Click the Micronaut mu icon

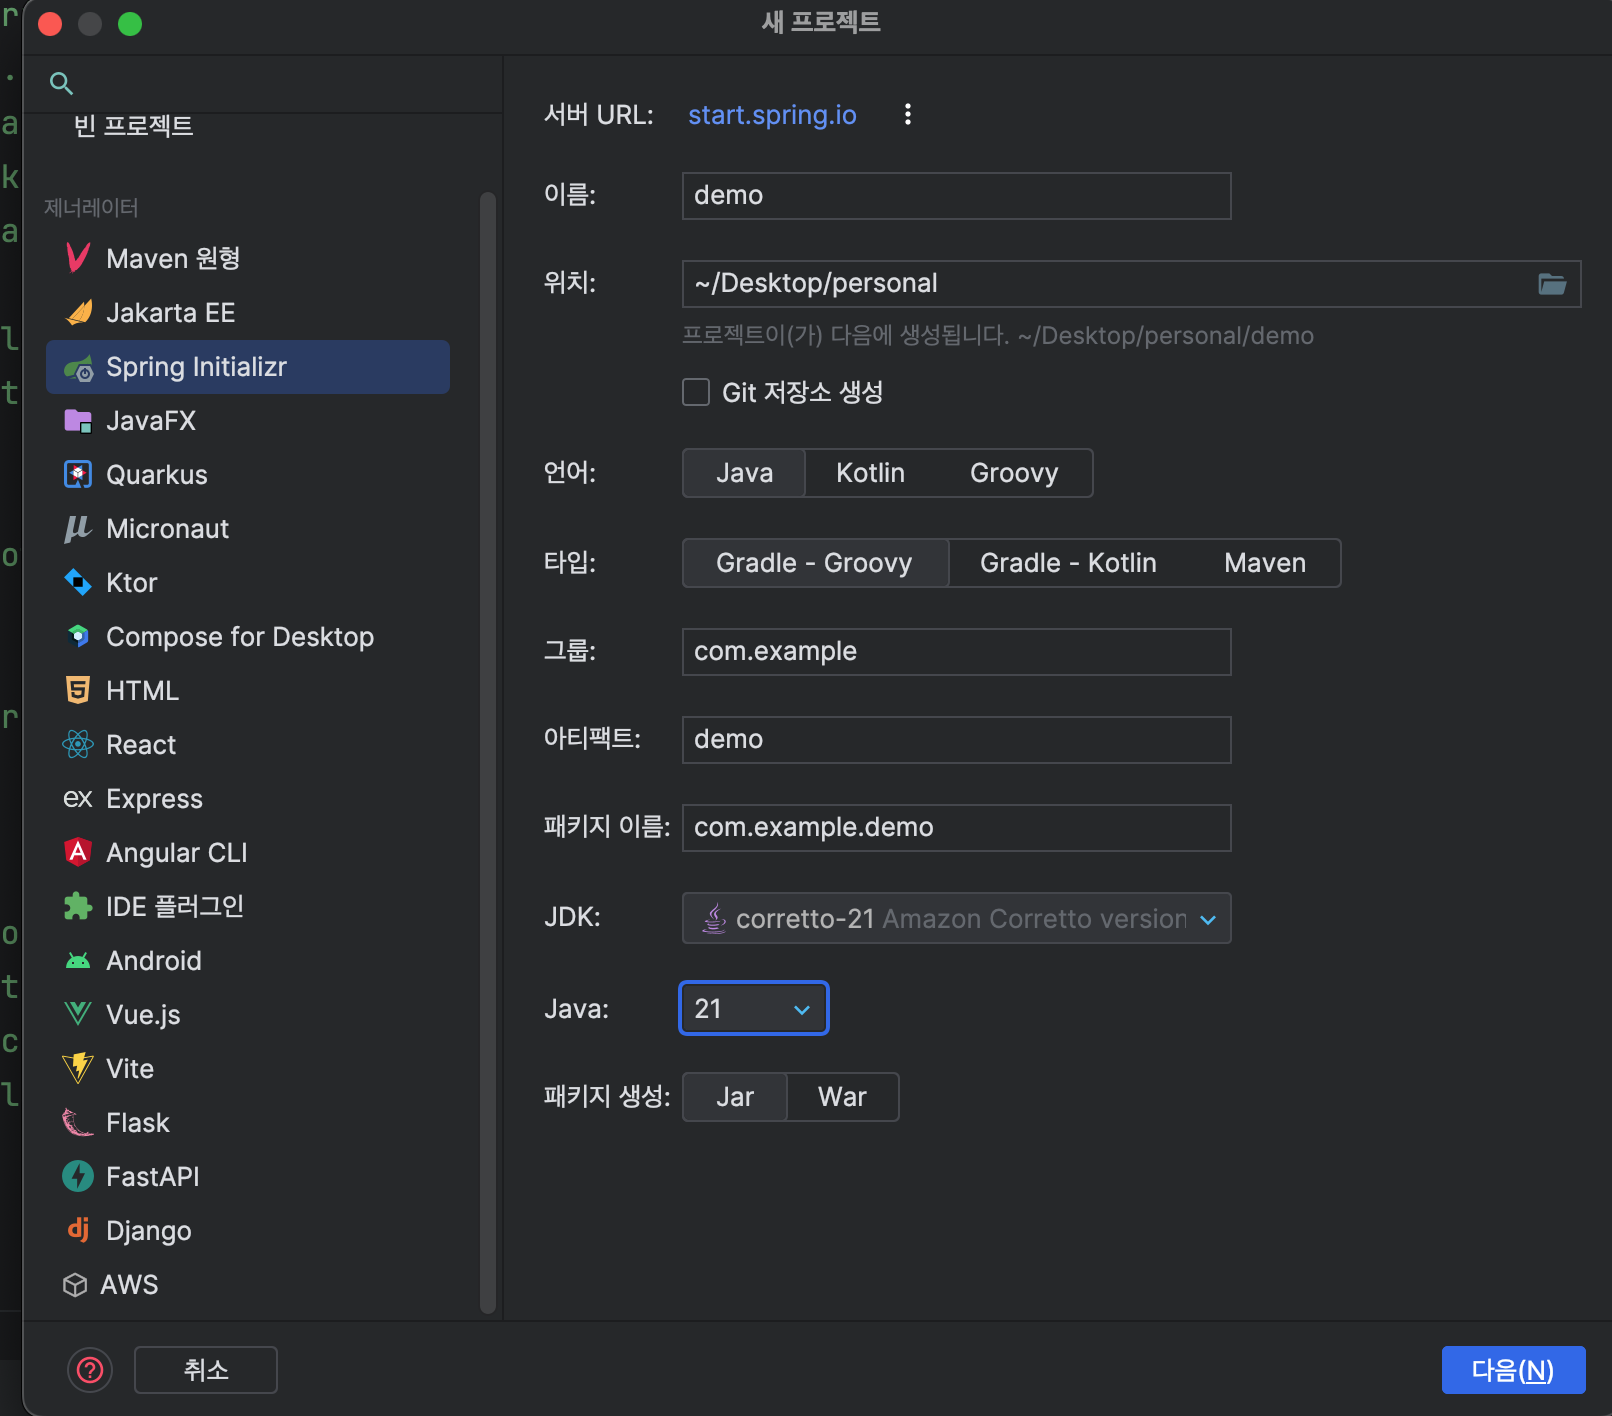(x=78, y=528)
